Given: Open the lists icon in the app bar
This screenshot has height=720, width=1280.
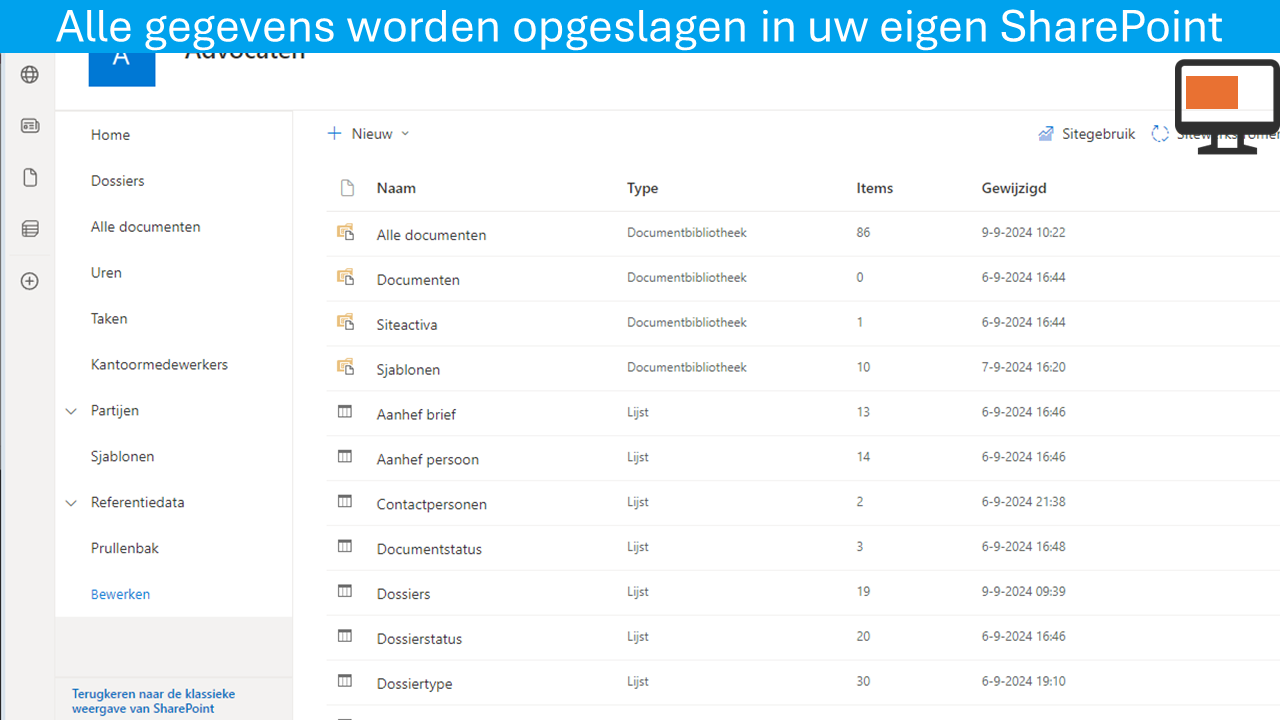Looking at the screenshot, I should pos(30,229).
